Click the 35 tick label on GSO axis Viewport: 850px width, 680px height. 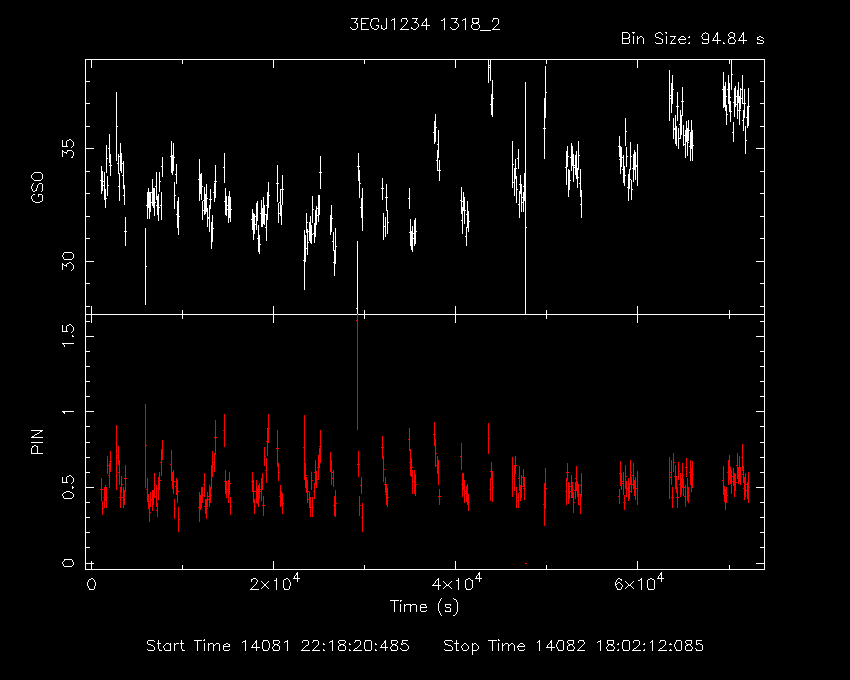[68, 148]
